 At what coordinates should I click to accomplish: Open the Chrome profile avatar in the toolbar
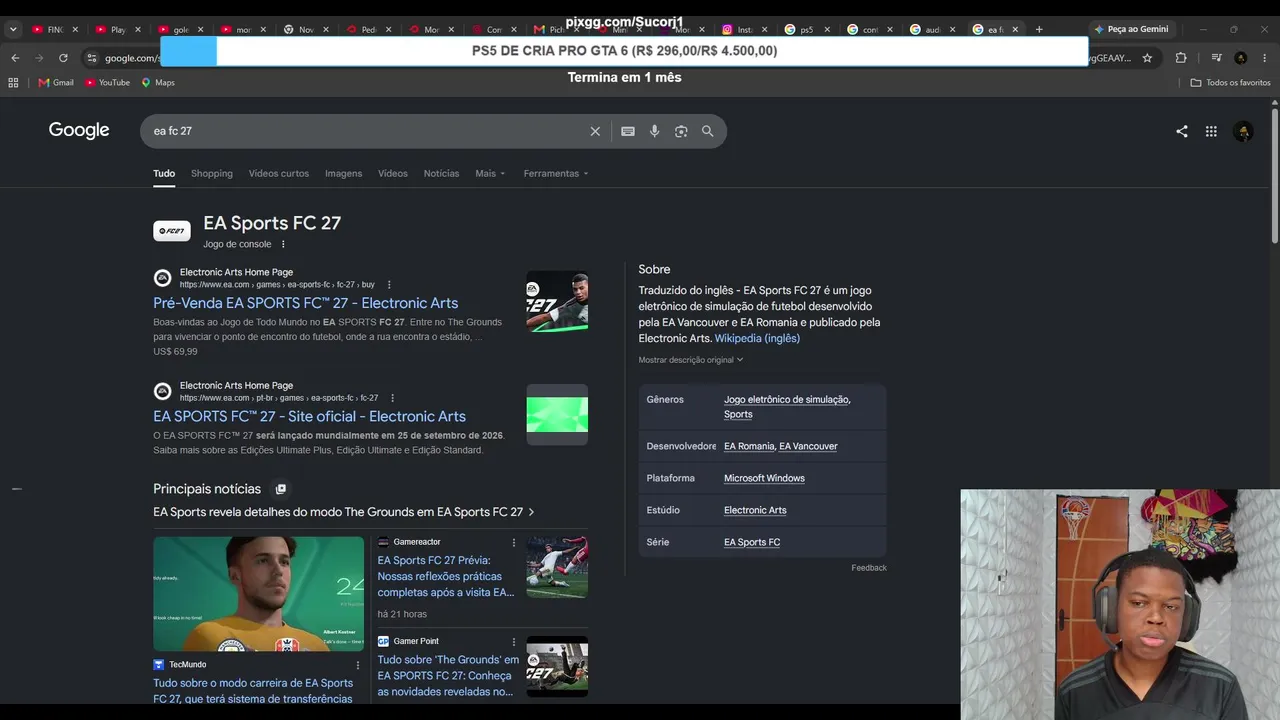click(1241, 58)
